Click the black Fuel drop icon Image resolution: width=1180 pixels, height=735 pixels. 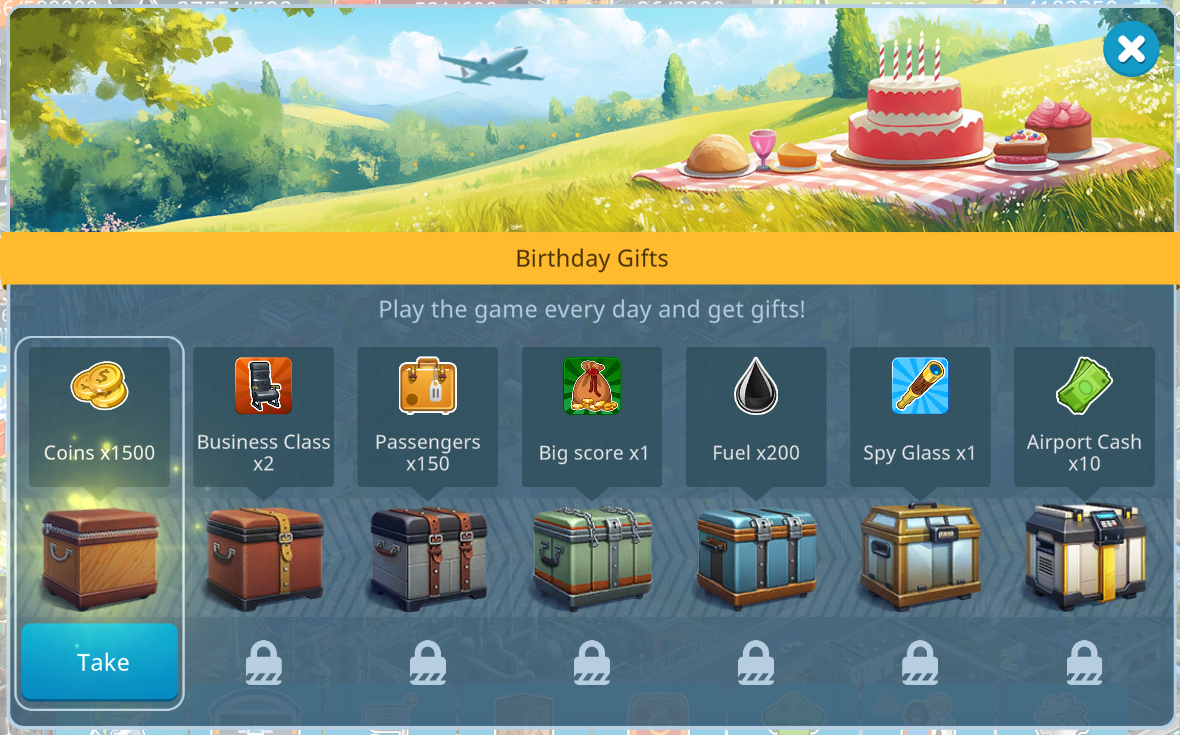click(x=756, y=385)
